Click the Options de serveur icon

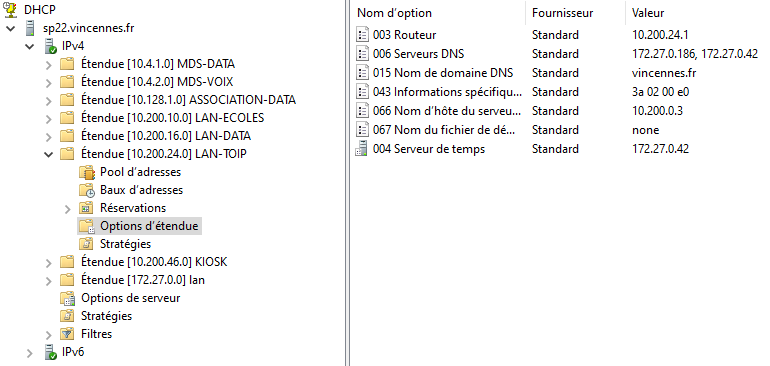(67, 298)
